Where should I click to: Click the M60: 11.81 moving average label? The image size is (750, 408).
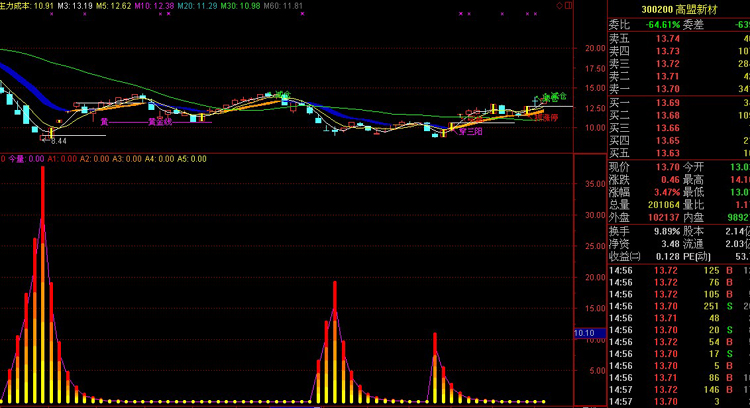[283, 6]
